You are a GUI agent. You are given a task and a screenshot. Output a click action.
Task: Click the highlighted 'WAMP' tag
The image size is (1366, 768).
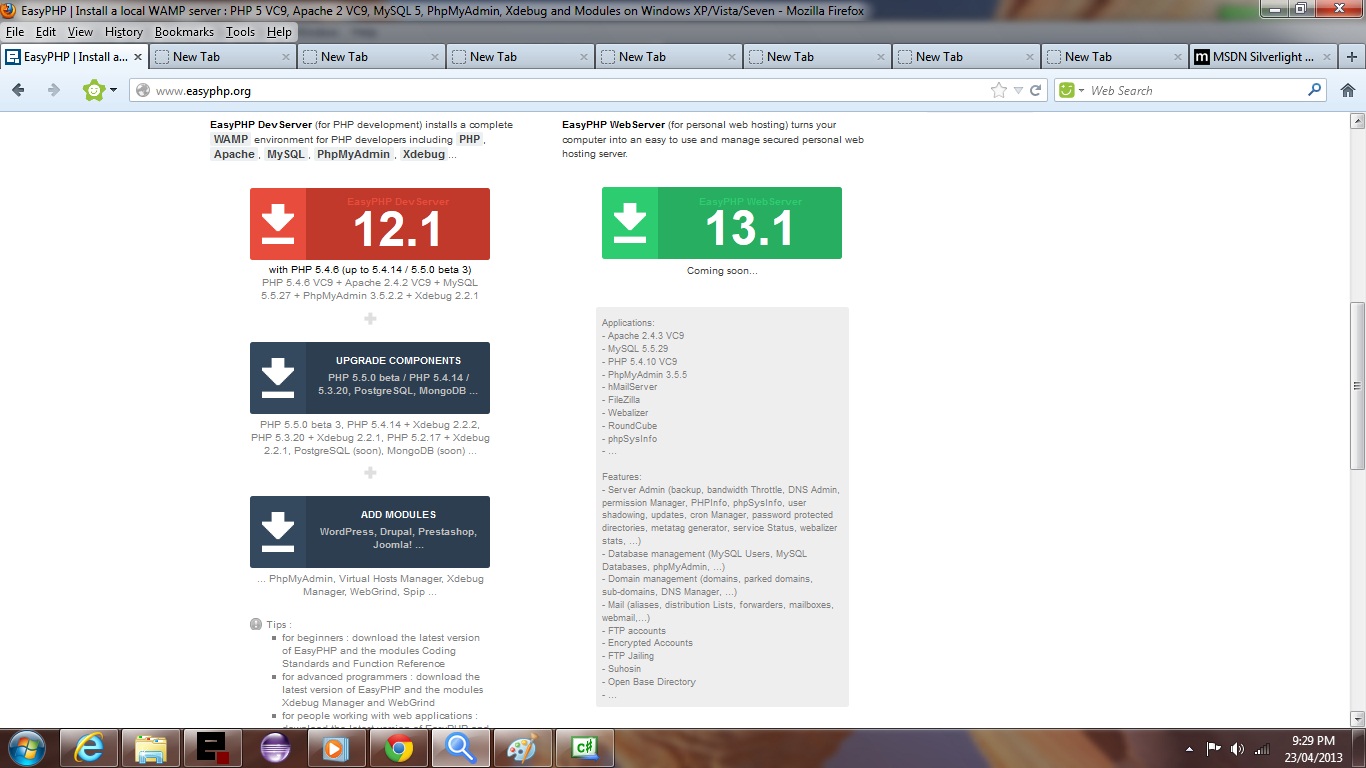pyautogui.click(x=231, y=140)
